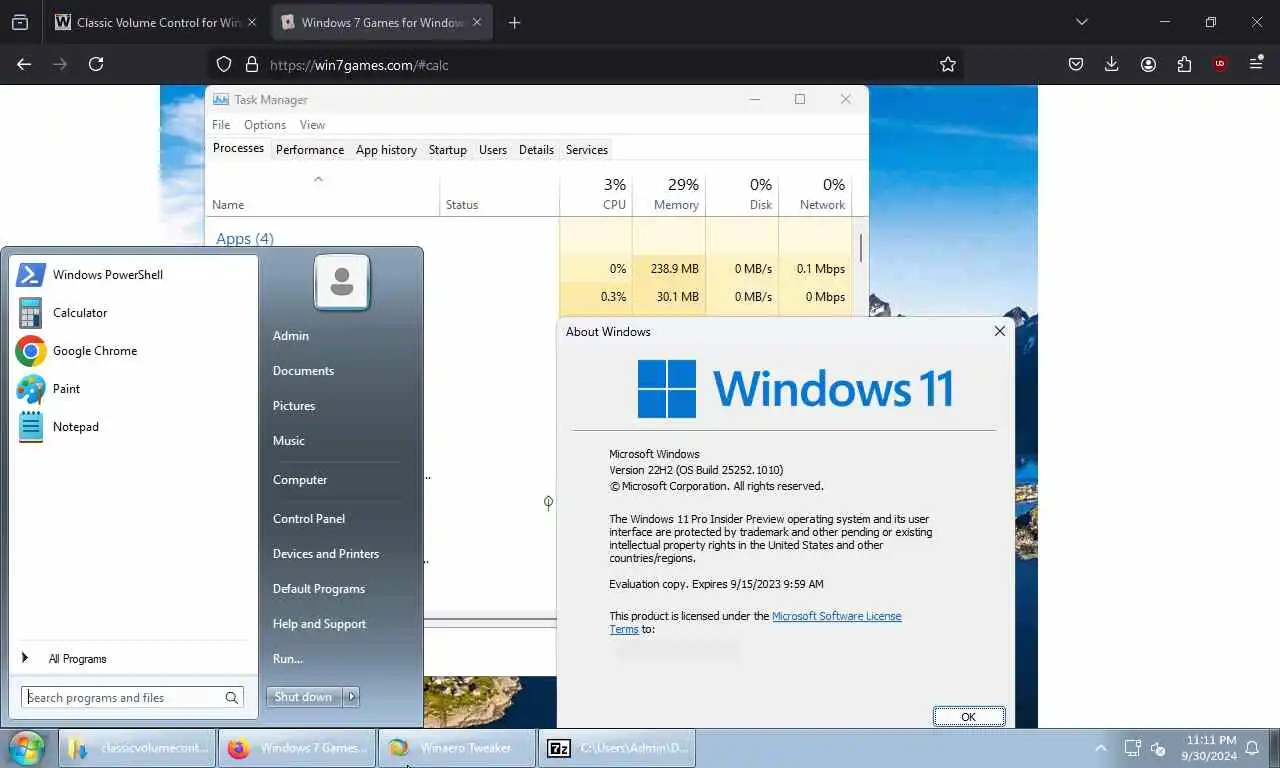
Task: Switch to Services tab
Action: pyautogui.click(x=587, y=150)
